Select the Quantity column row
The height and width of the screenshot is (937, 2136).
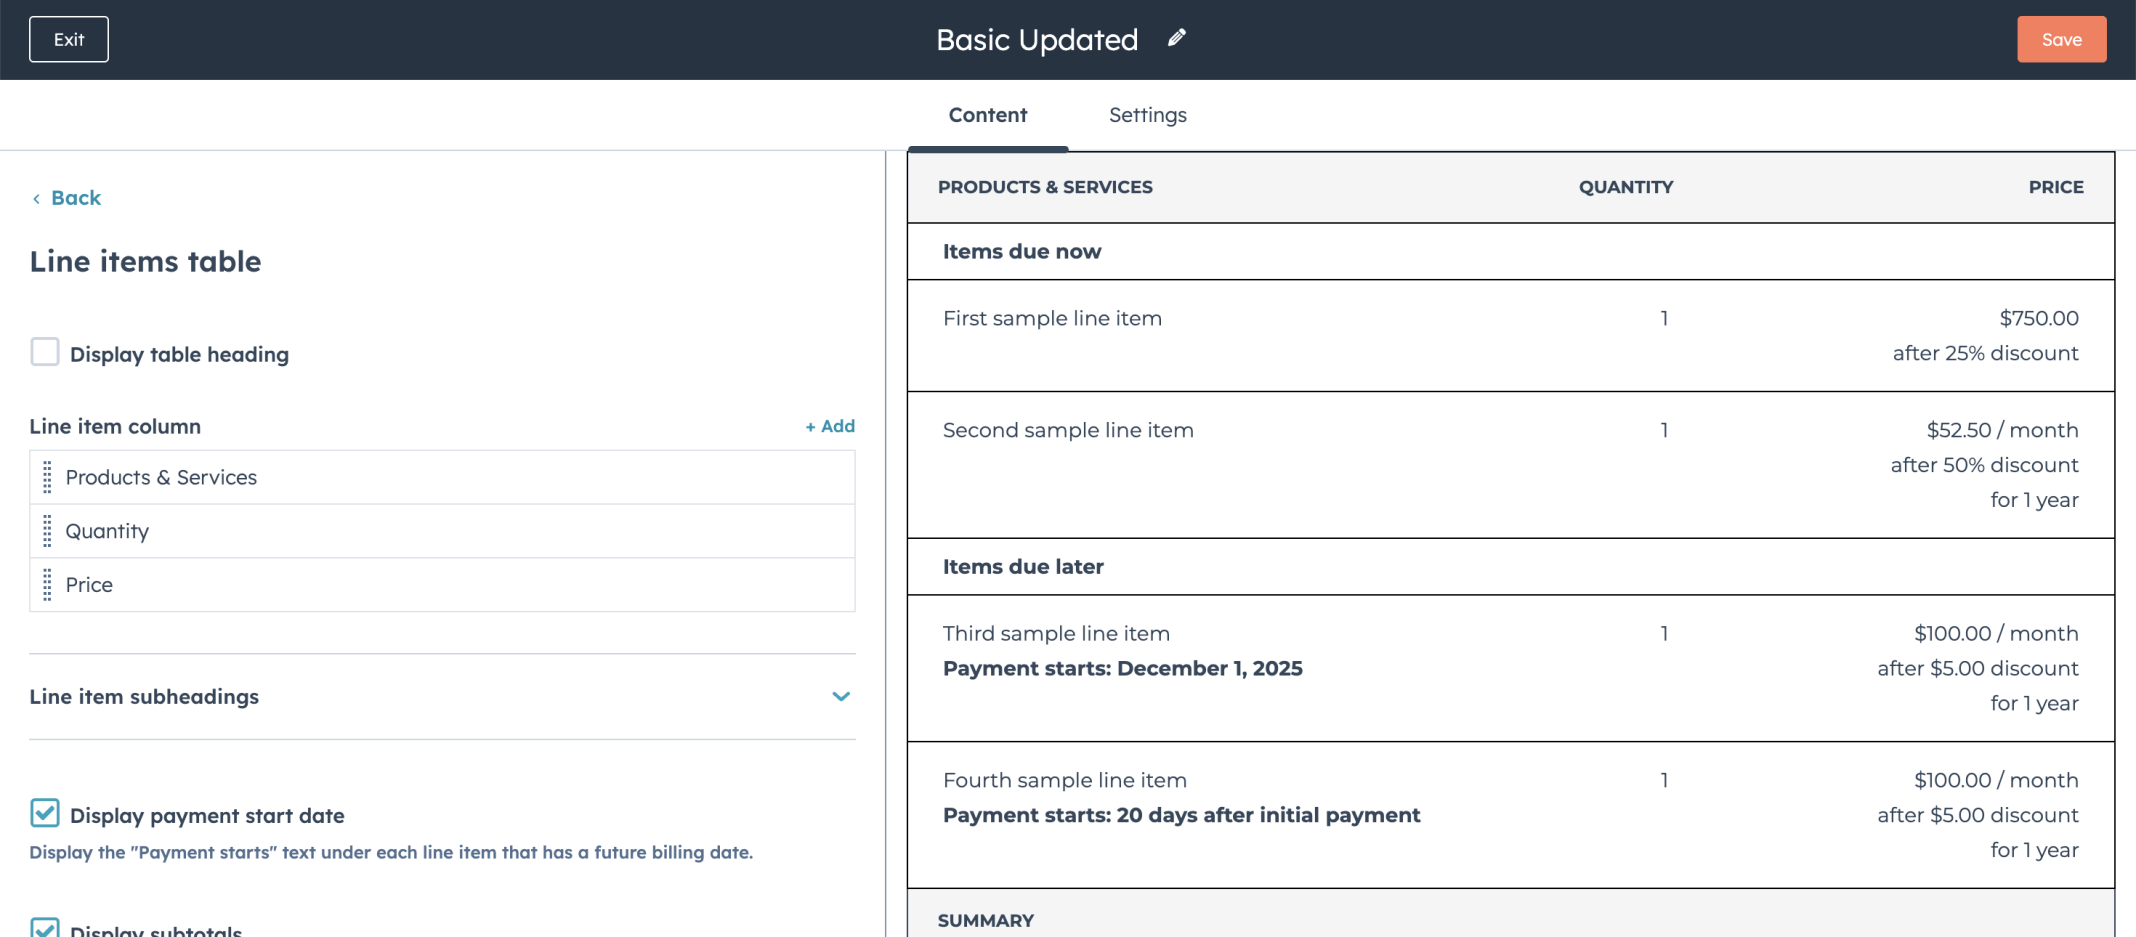click(442, 531)
